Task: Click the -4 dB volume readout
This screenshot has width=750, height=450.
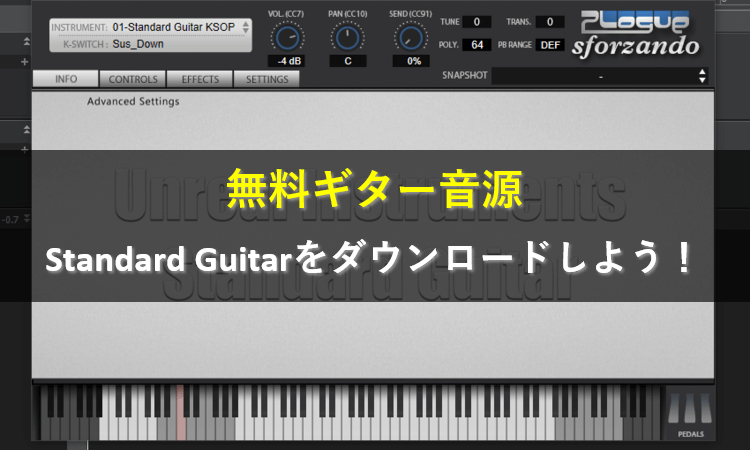Action: [x=288, y=61]
